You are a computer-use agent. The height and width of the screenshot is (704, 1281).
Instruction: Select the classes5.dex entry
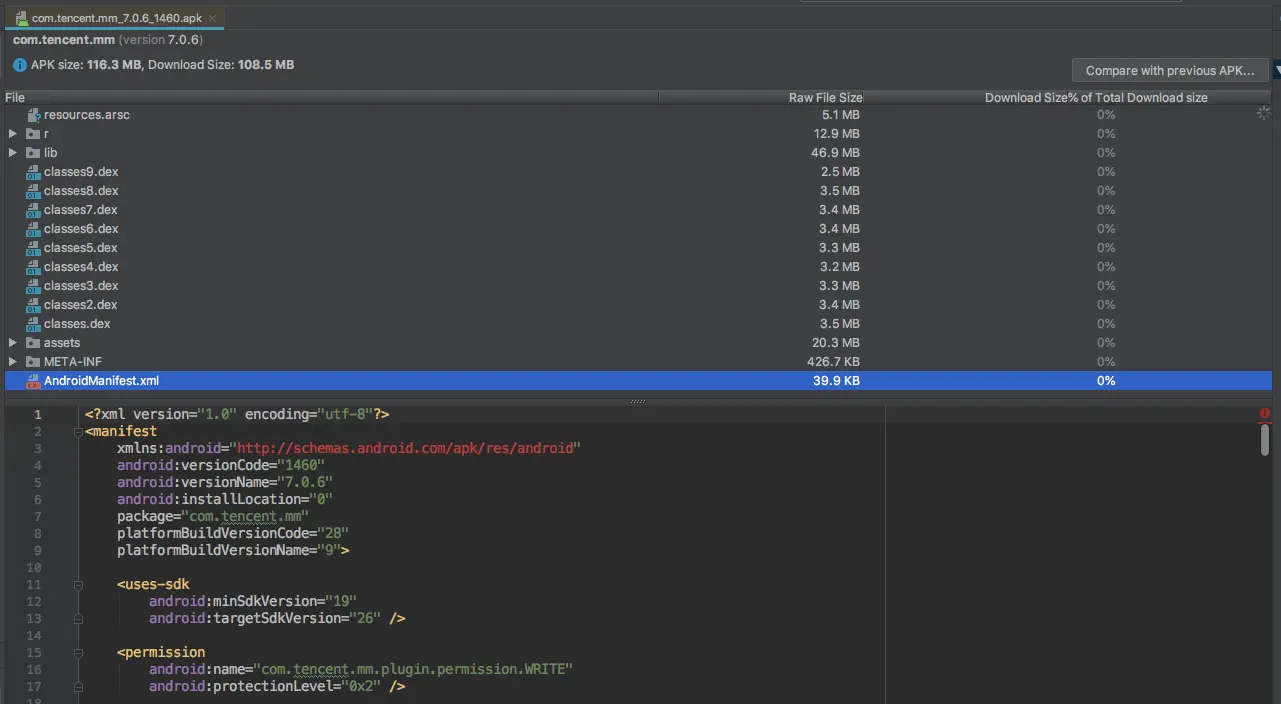tap(81, 248)
